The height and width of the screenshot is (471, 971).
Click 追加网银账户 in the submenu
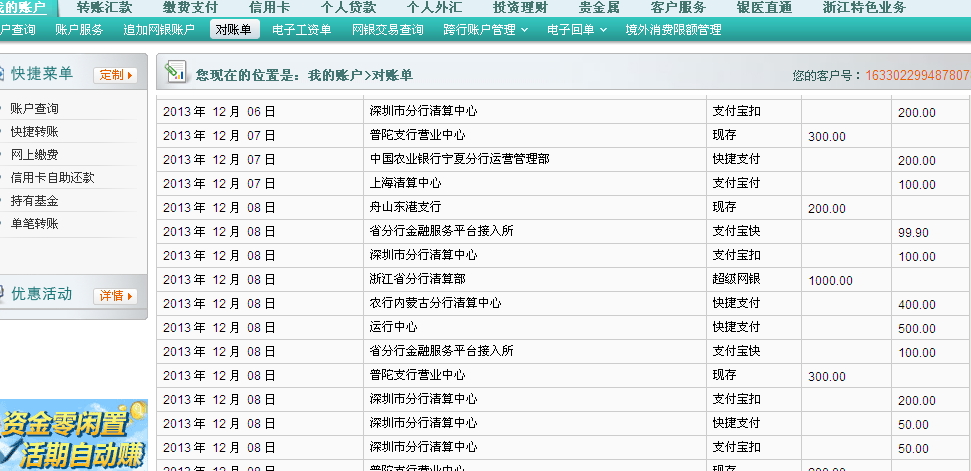click(x=158, y=30)
